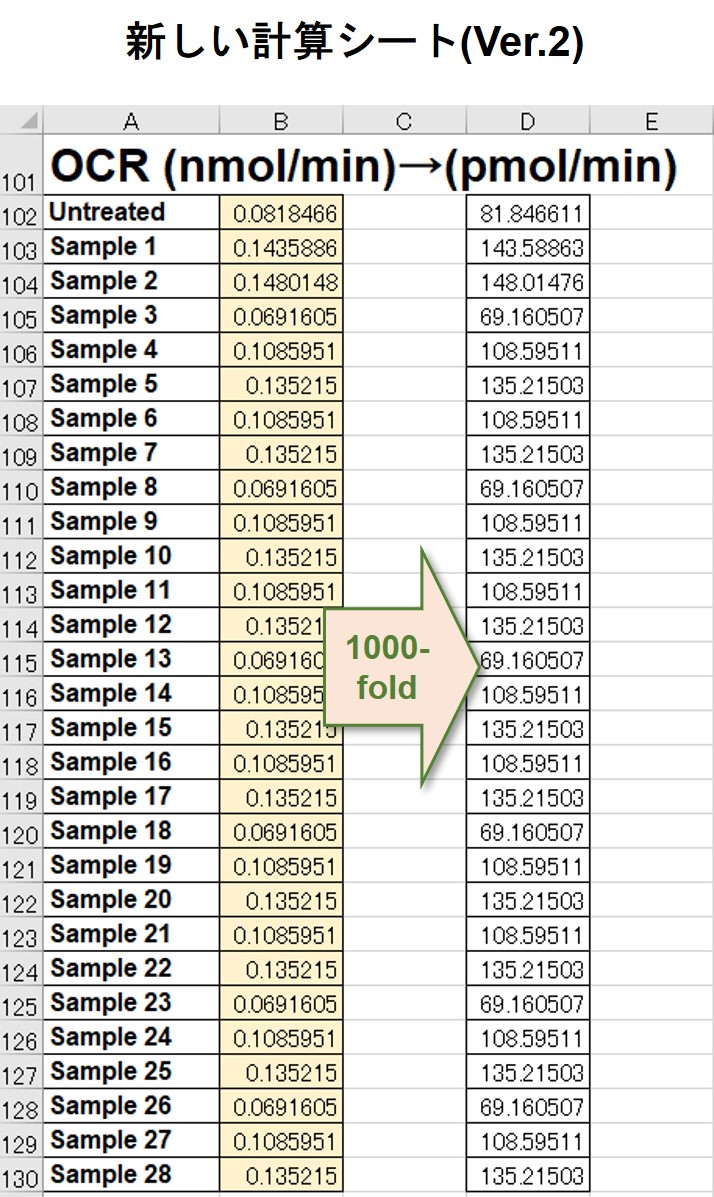
Task: Select the Sample 1 label cell
Action: (x=131, y=247)
